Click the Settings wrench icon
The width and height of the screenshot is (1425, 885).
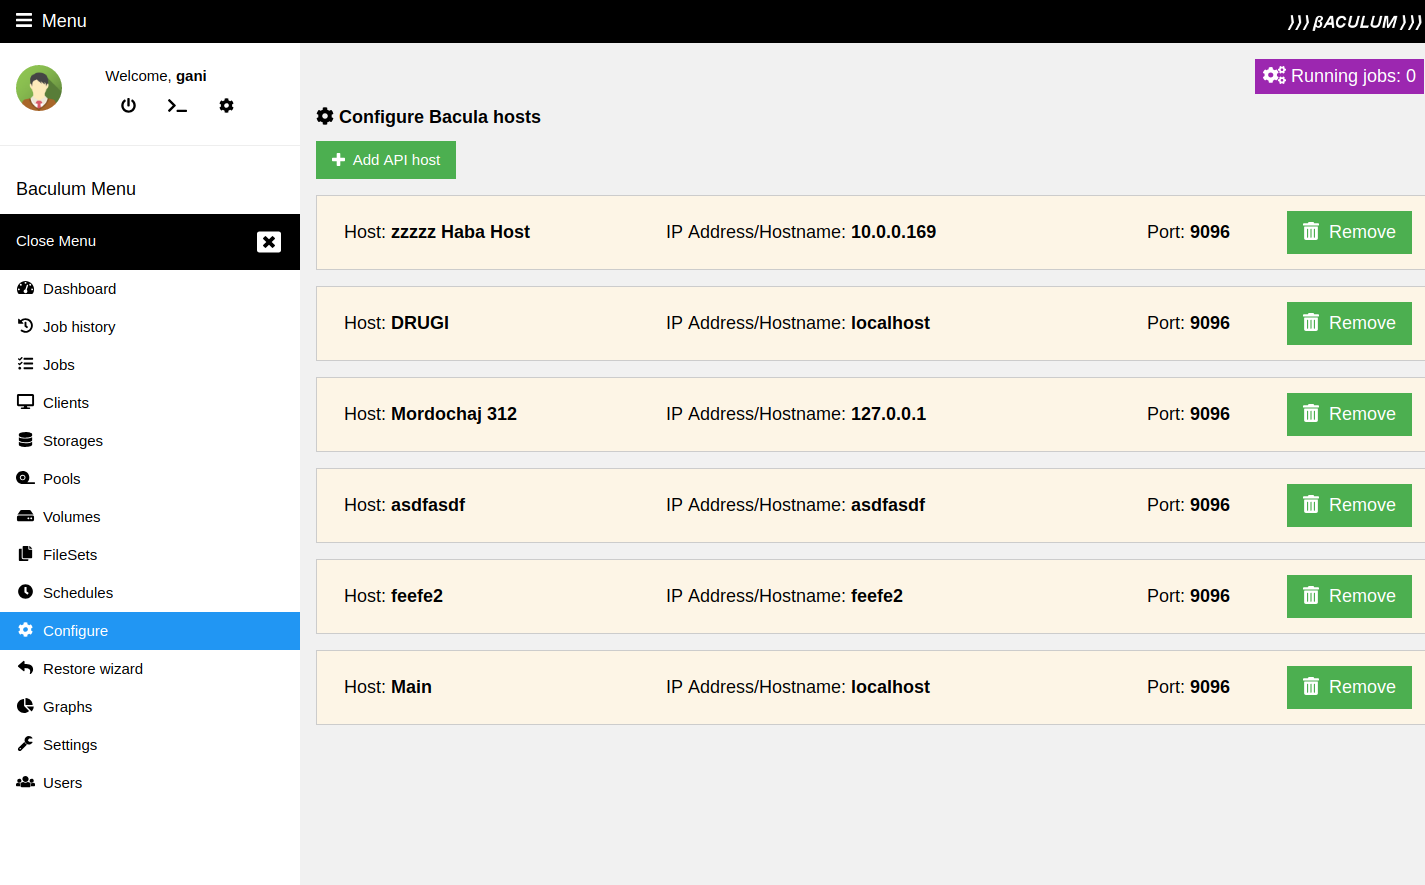coord(26,744)
